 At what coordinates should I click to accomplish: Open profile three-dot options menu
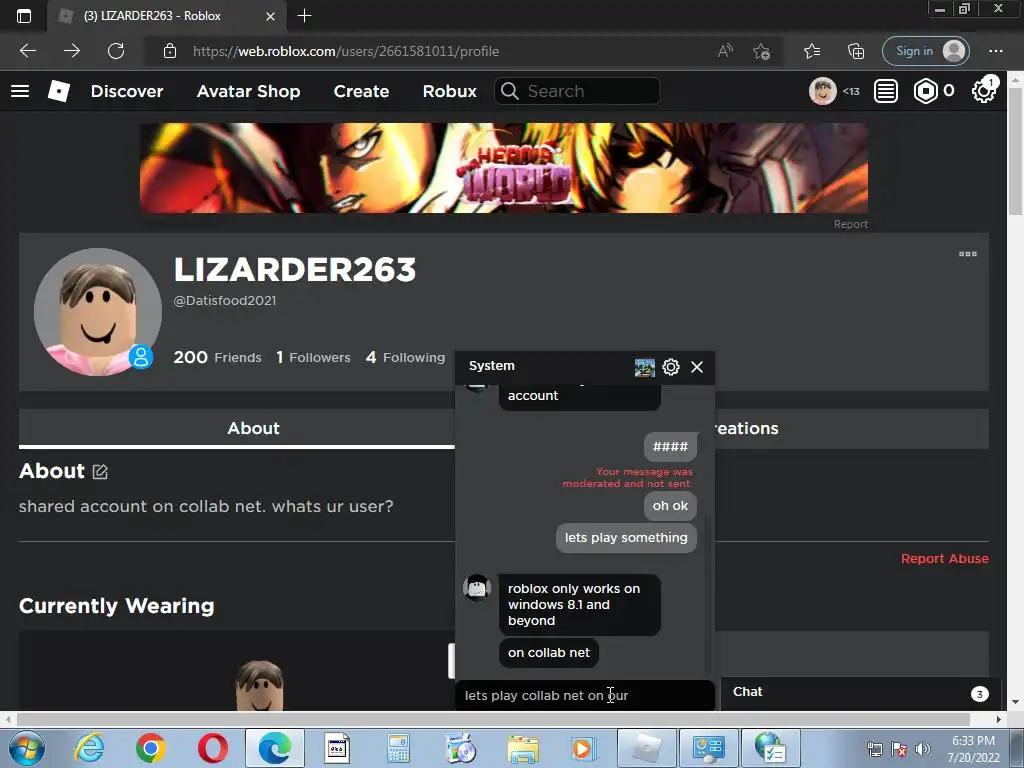click(967, 254)
